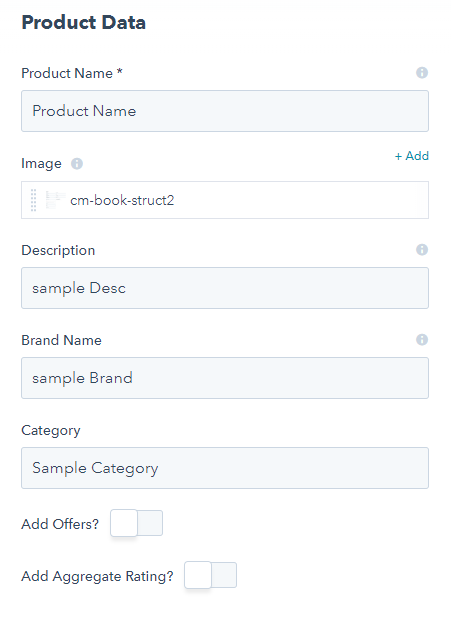Click the Product Data heading
The height and width of the screenshot is (624, 451).
pyautogui.click(x=84, y=22)
